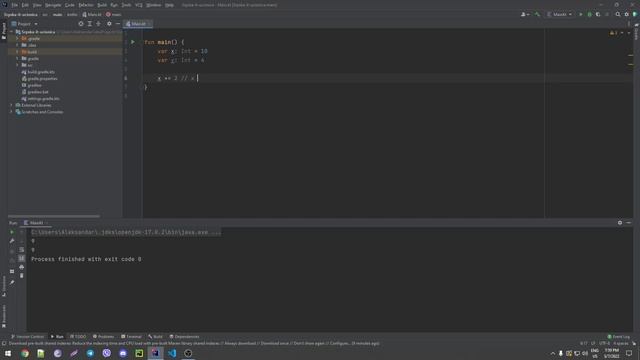Open the TODO tool window
Viewport: 640px width, 360px height.
[78, 336]
